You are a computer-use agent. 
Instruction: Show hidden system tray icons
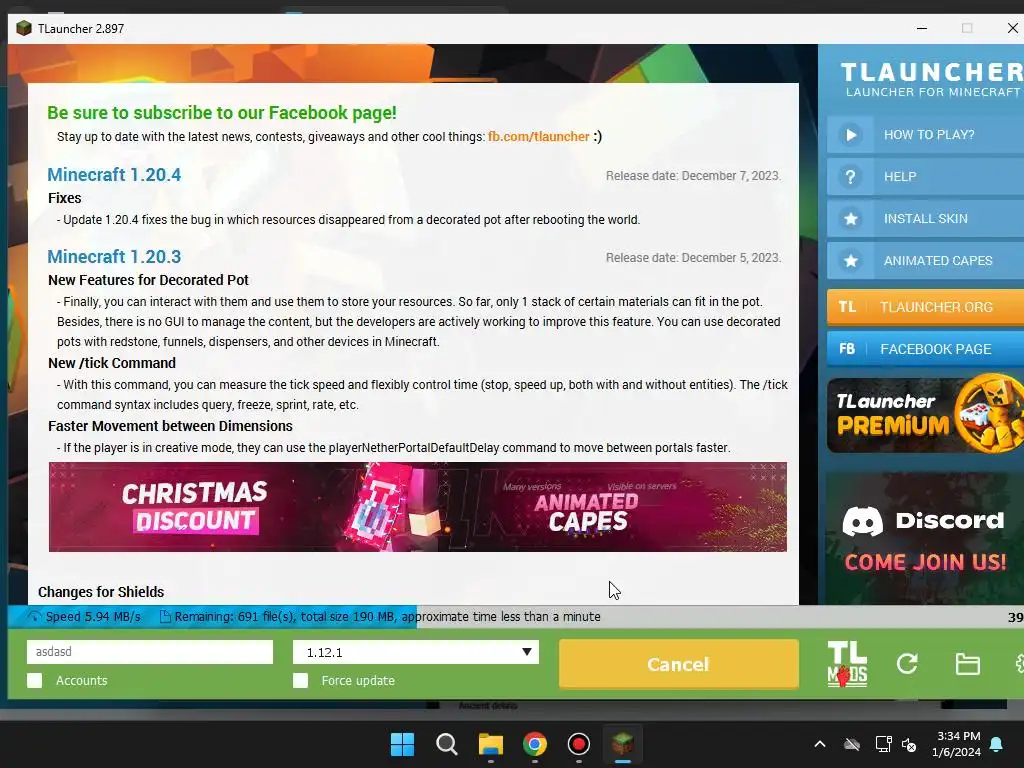point(820,744)
